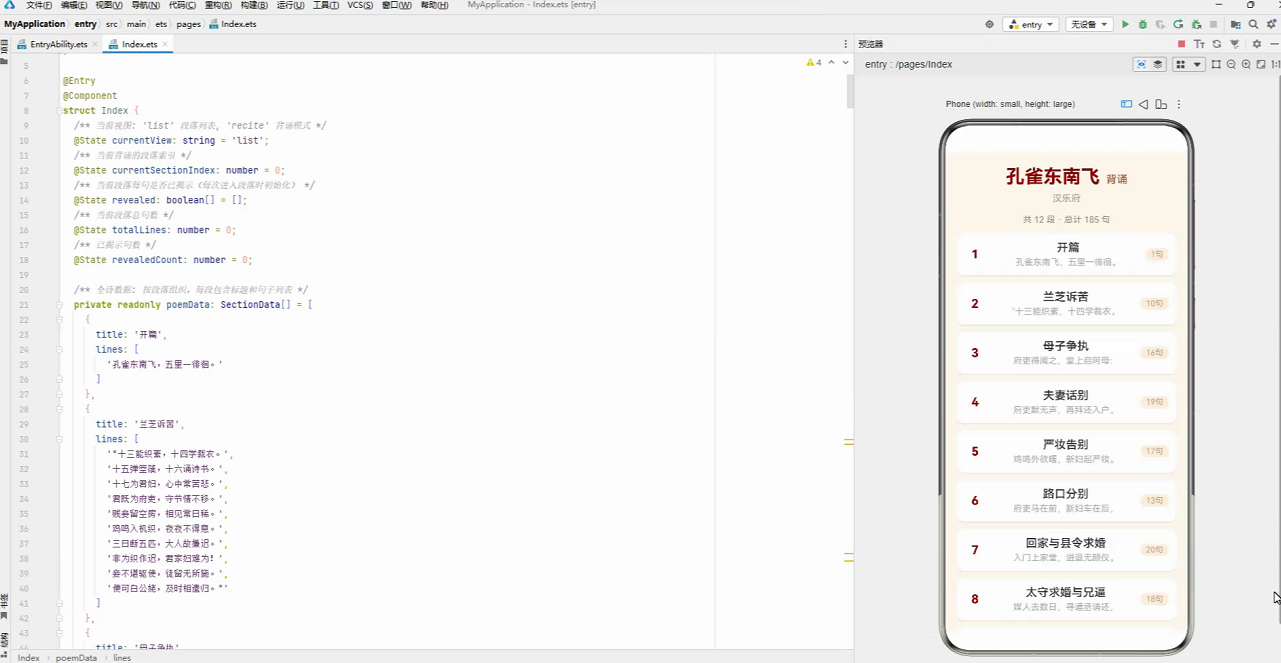Click the multi-device icon above phone preview
The height and width of the screenshot is (663, 1281).
coord(1161,104)
